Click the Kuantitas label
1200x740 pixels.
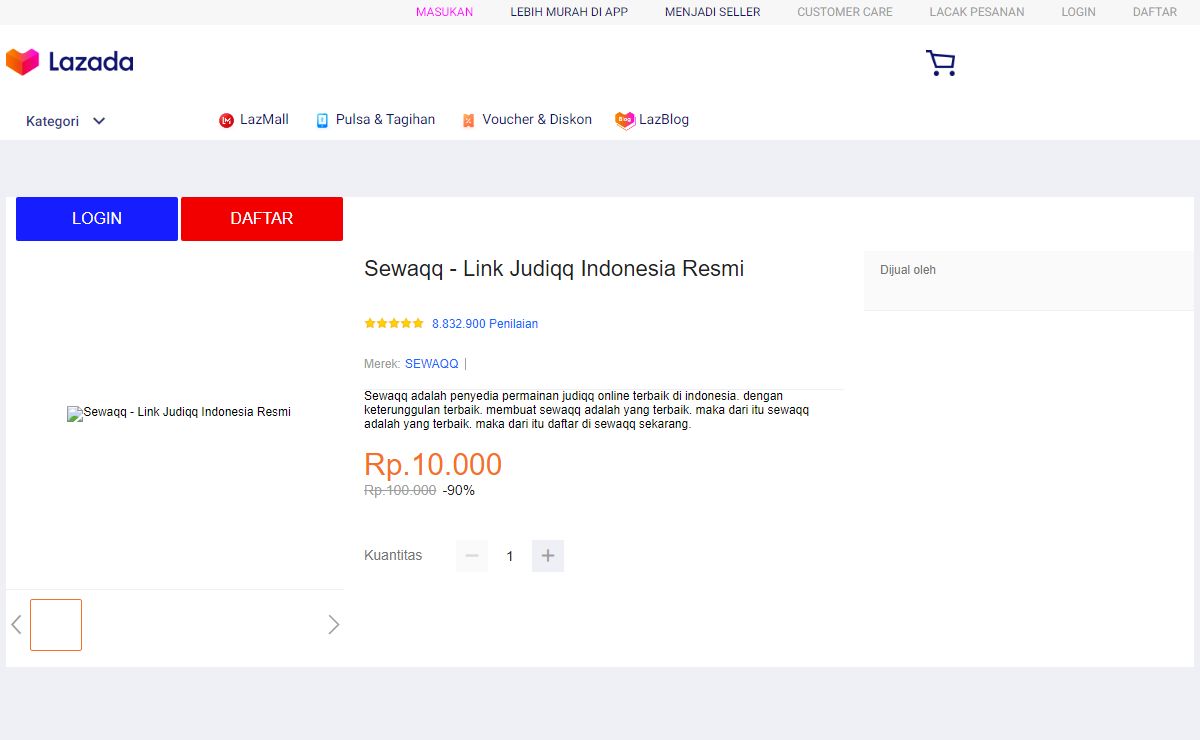393,556
